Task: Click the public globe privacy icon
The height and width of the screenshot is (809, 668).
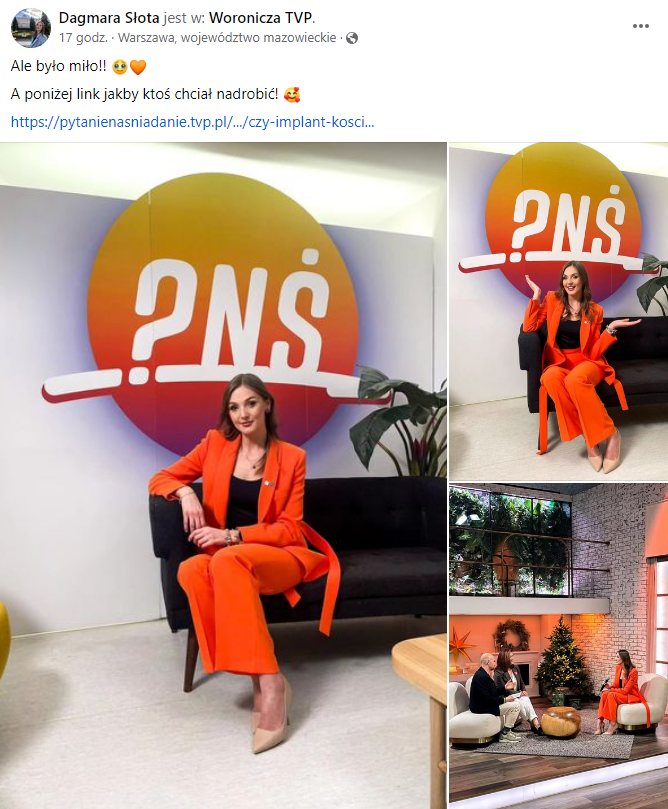Action: click(352, 38)
